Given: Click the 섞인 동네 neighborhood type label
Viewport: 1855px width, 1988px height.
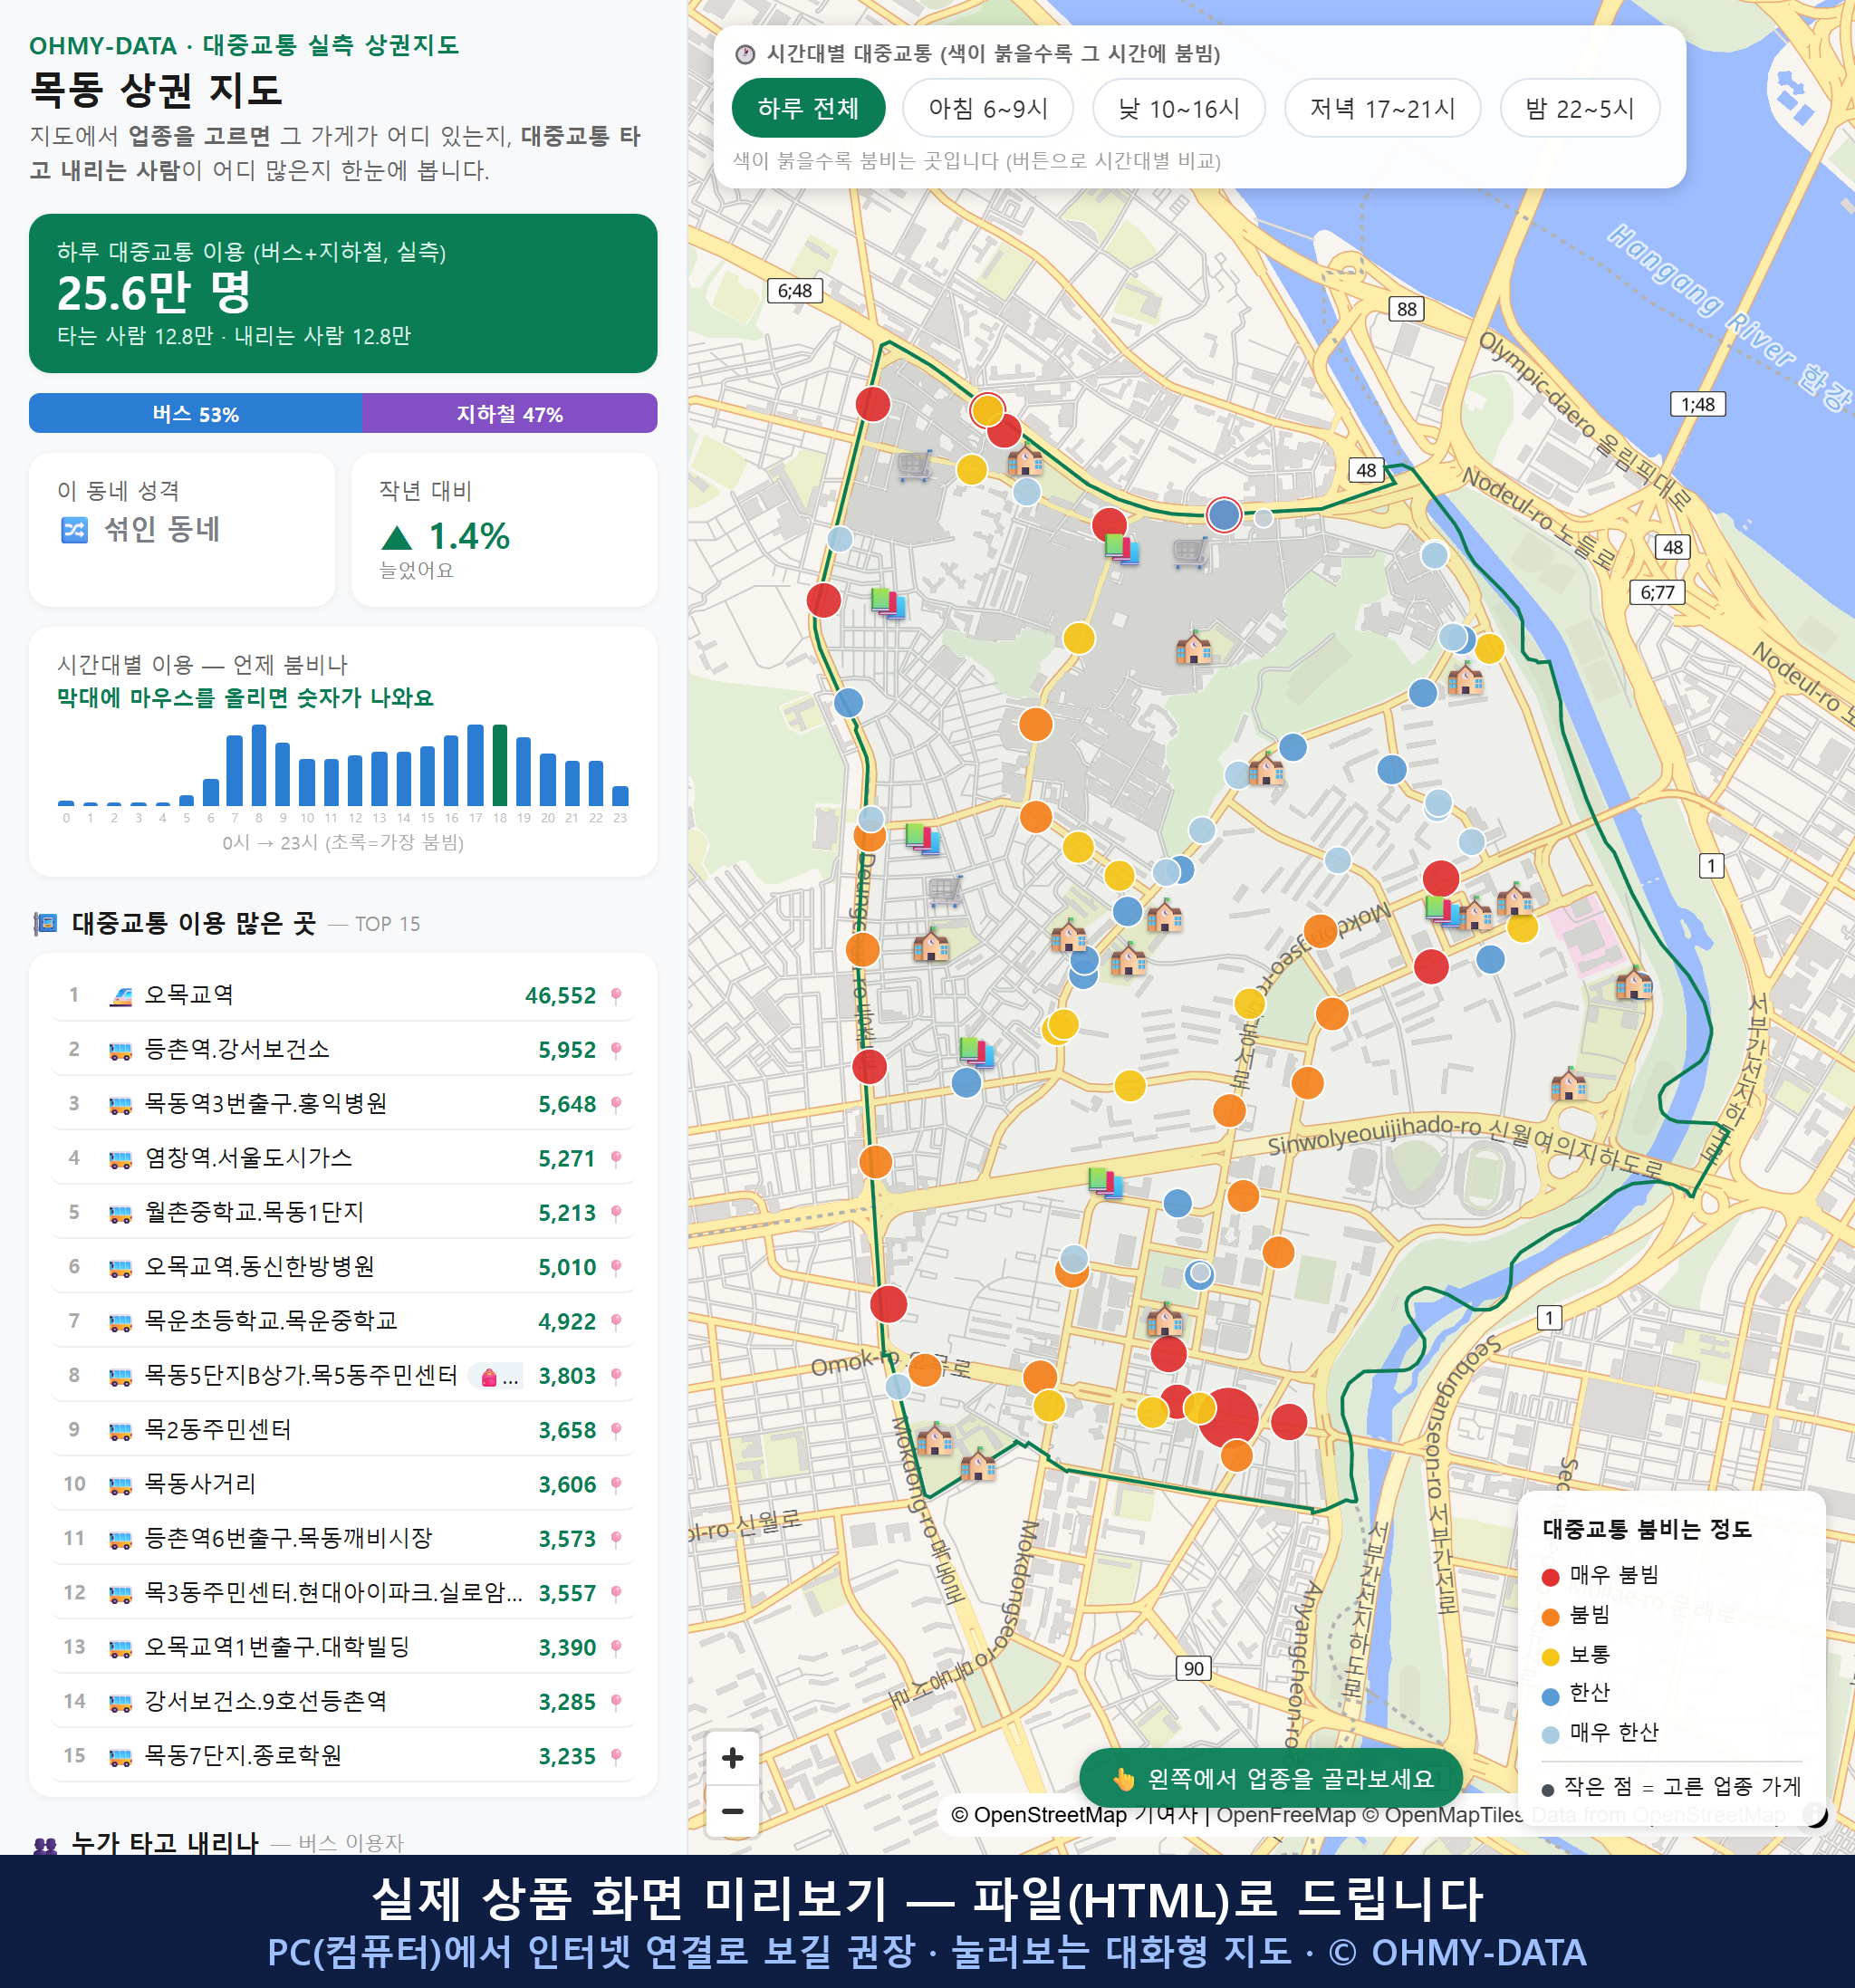Looking at the screenshot, I should click(x=162, y=529).
